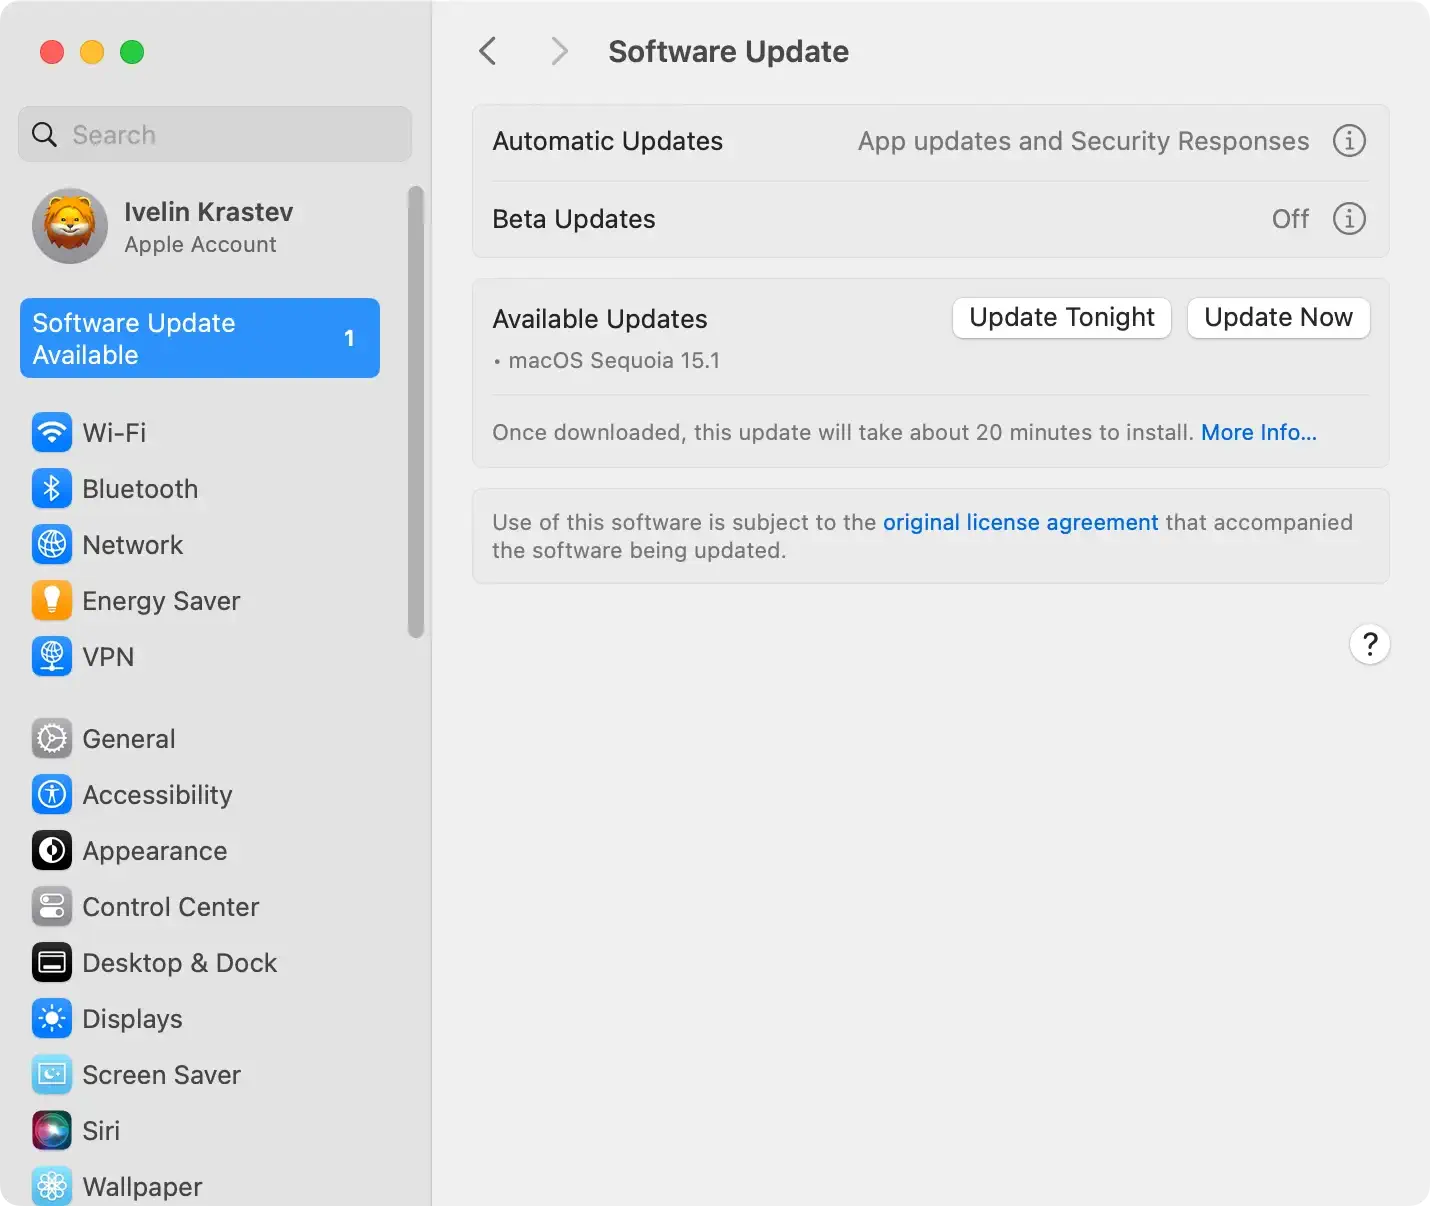Click the Automatic Updates row label
This screenshot has width=1430, height=1206.
click(x=608, y=141)
